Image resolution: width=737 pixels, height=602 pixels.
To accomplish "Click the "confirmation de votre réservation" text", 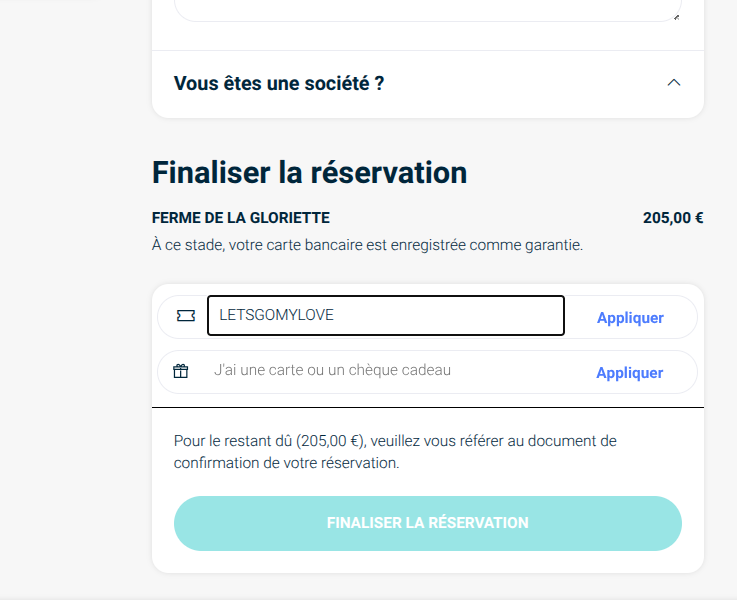I will point(286,464).
